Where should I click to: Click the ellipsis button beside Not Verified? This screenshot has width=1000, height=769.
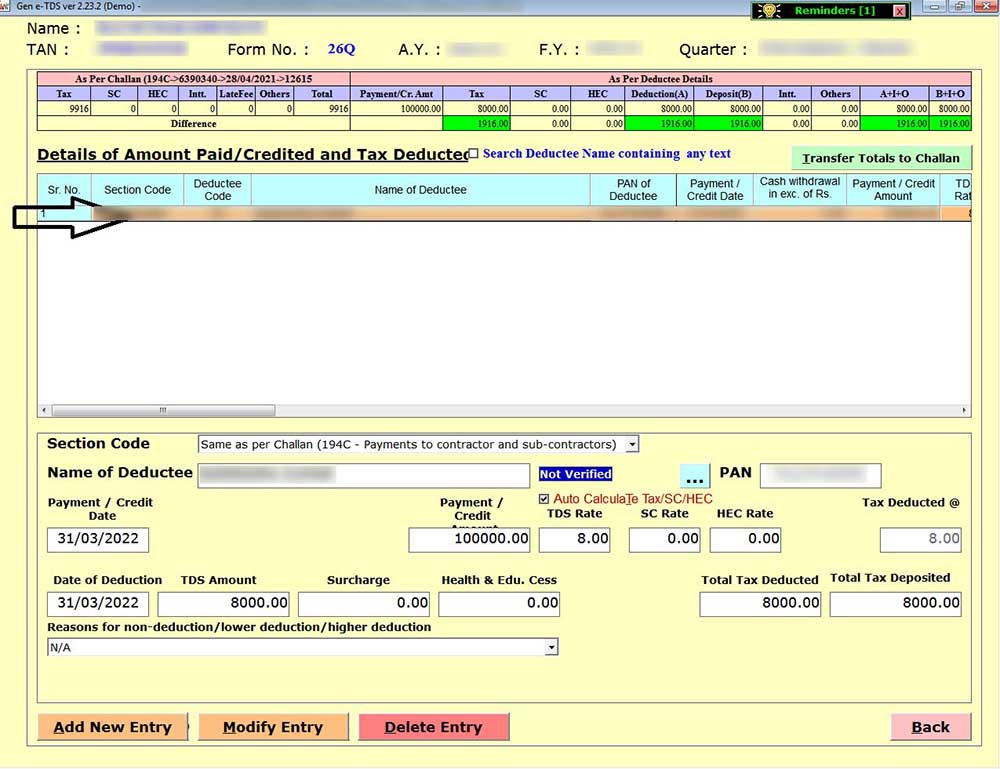point(695,476)
